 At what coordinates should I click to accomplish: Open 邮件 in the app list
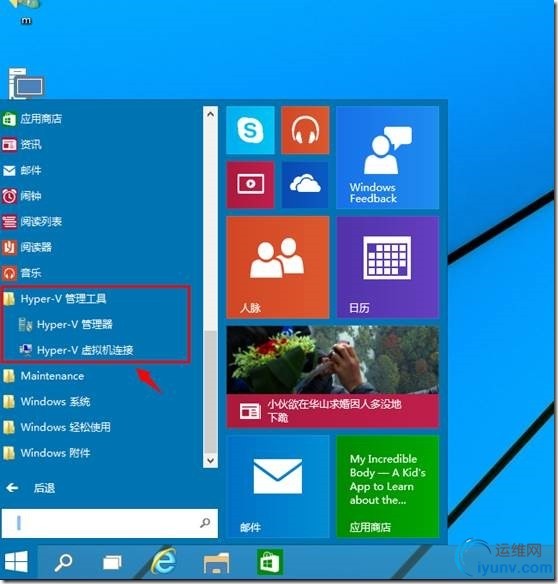(22, 170)
